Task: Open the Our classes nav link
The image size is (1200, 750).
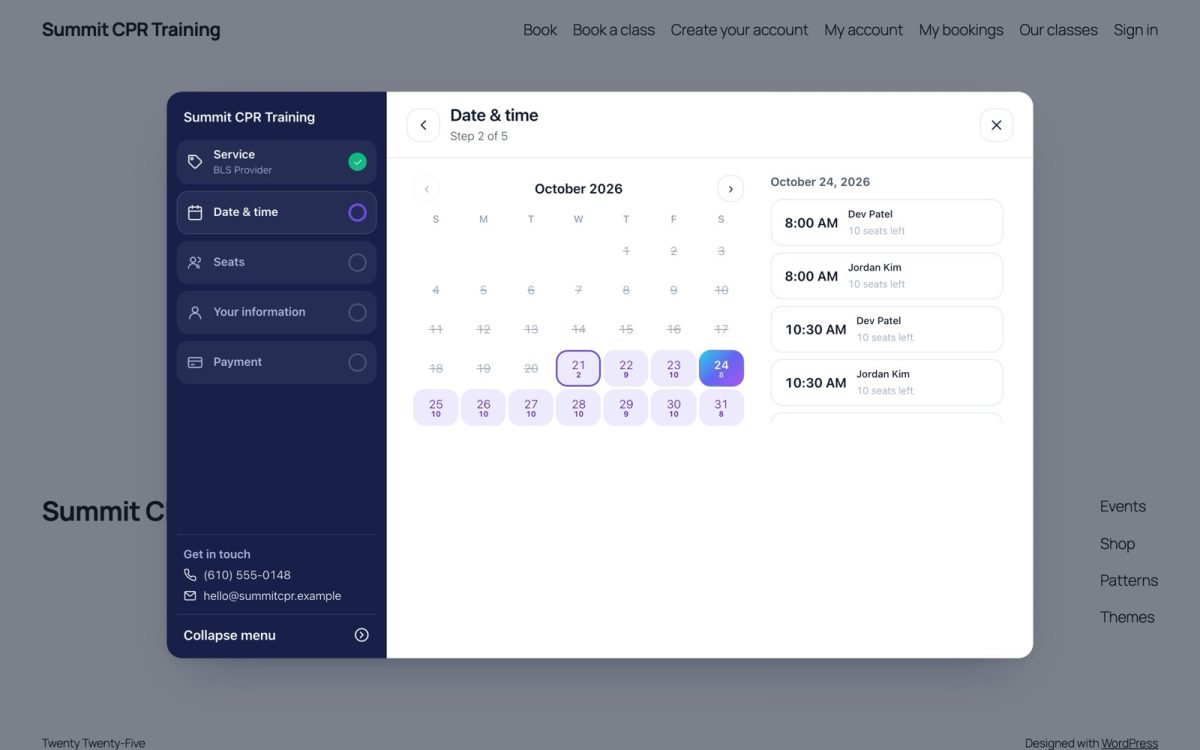Action: pyautogui.click(x=1058, y=30)
